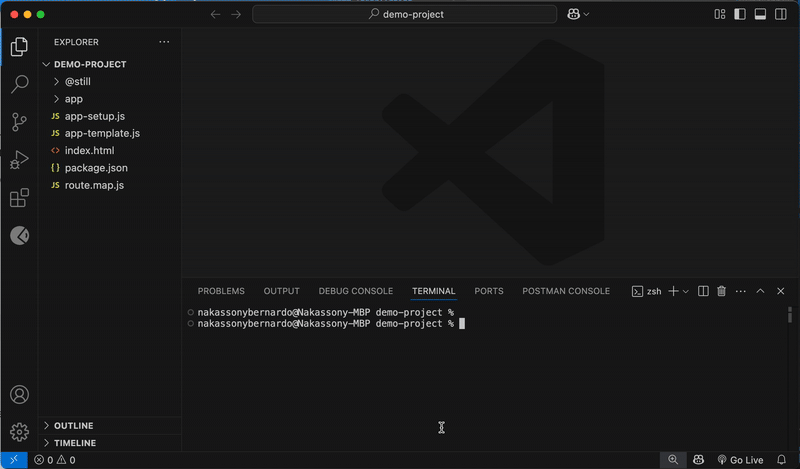
Task: Maximize panel size with up chevron
Action: [x=760, y=291]
